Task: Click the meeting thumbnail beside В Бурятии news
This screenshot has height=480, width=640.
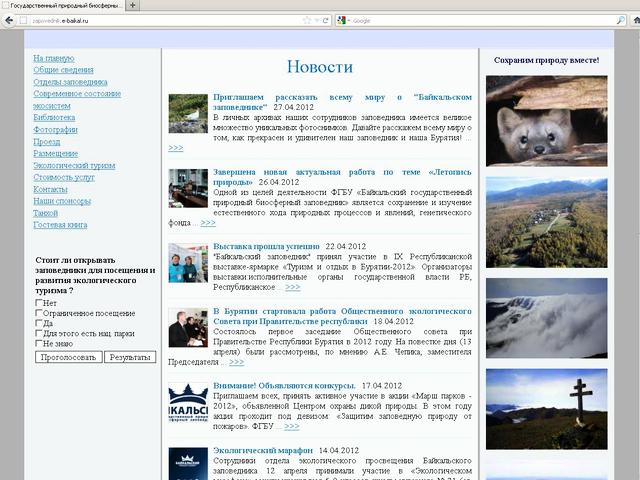Action: tap(188, 328)
